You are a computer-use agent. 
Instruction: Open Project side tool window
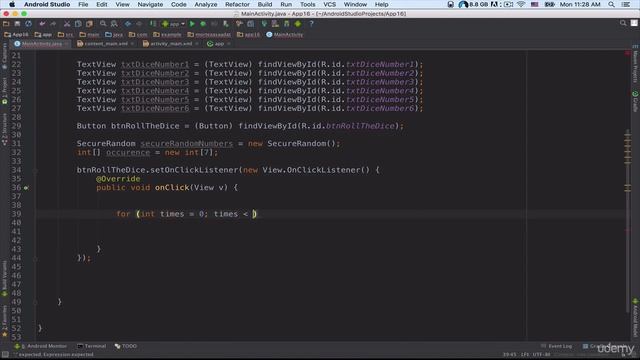[4, 91]
